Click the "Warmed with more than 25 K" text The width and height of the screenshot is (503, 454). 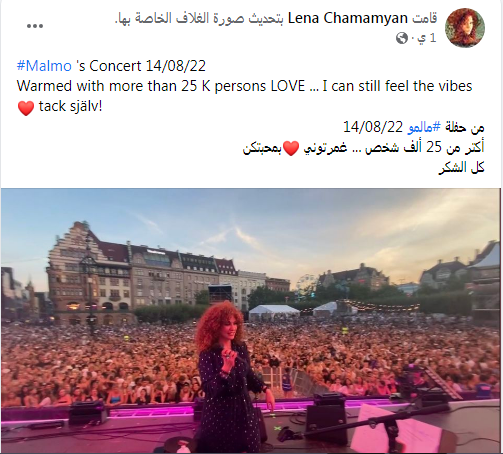click(113, 86)
